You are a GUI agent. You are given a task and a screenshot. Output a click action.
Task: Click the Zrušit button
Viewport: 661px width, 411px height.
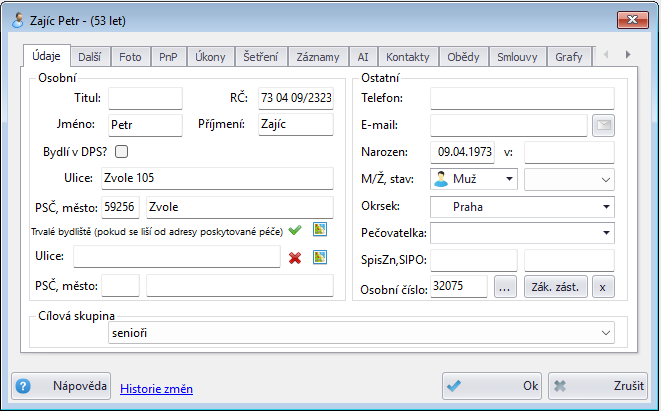point(598,386)
